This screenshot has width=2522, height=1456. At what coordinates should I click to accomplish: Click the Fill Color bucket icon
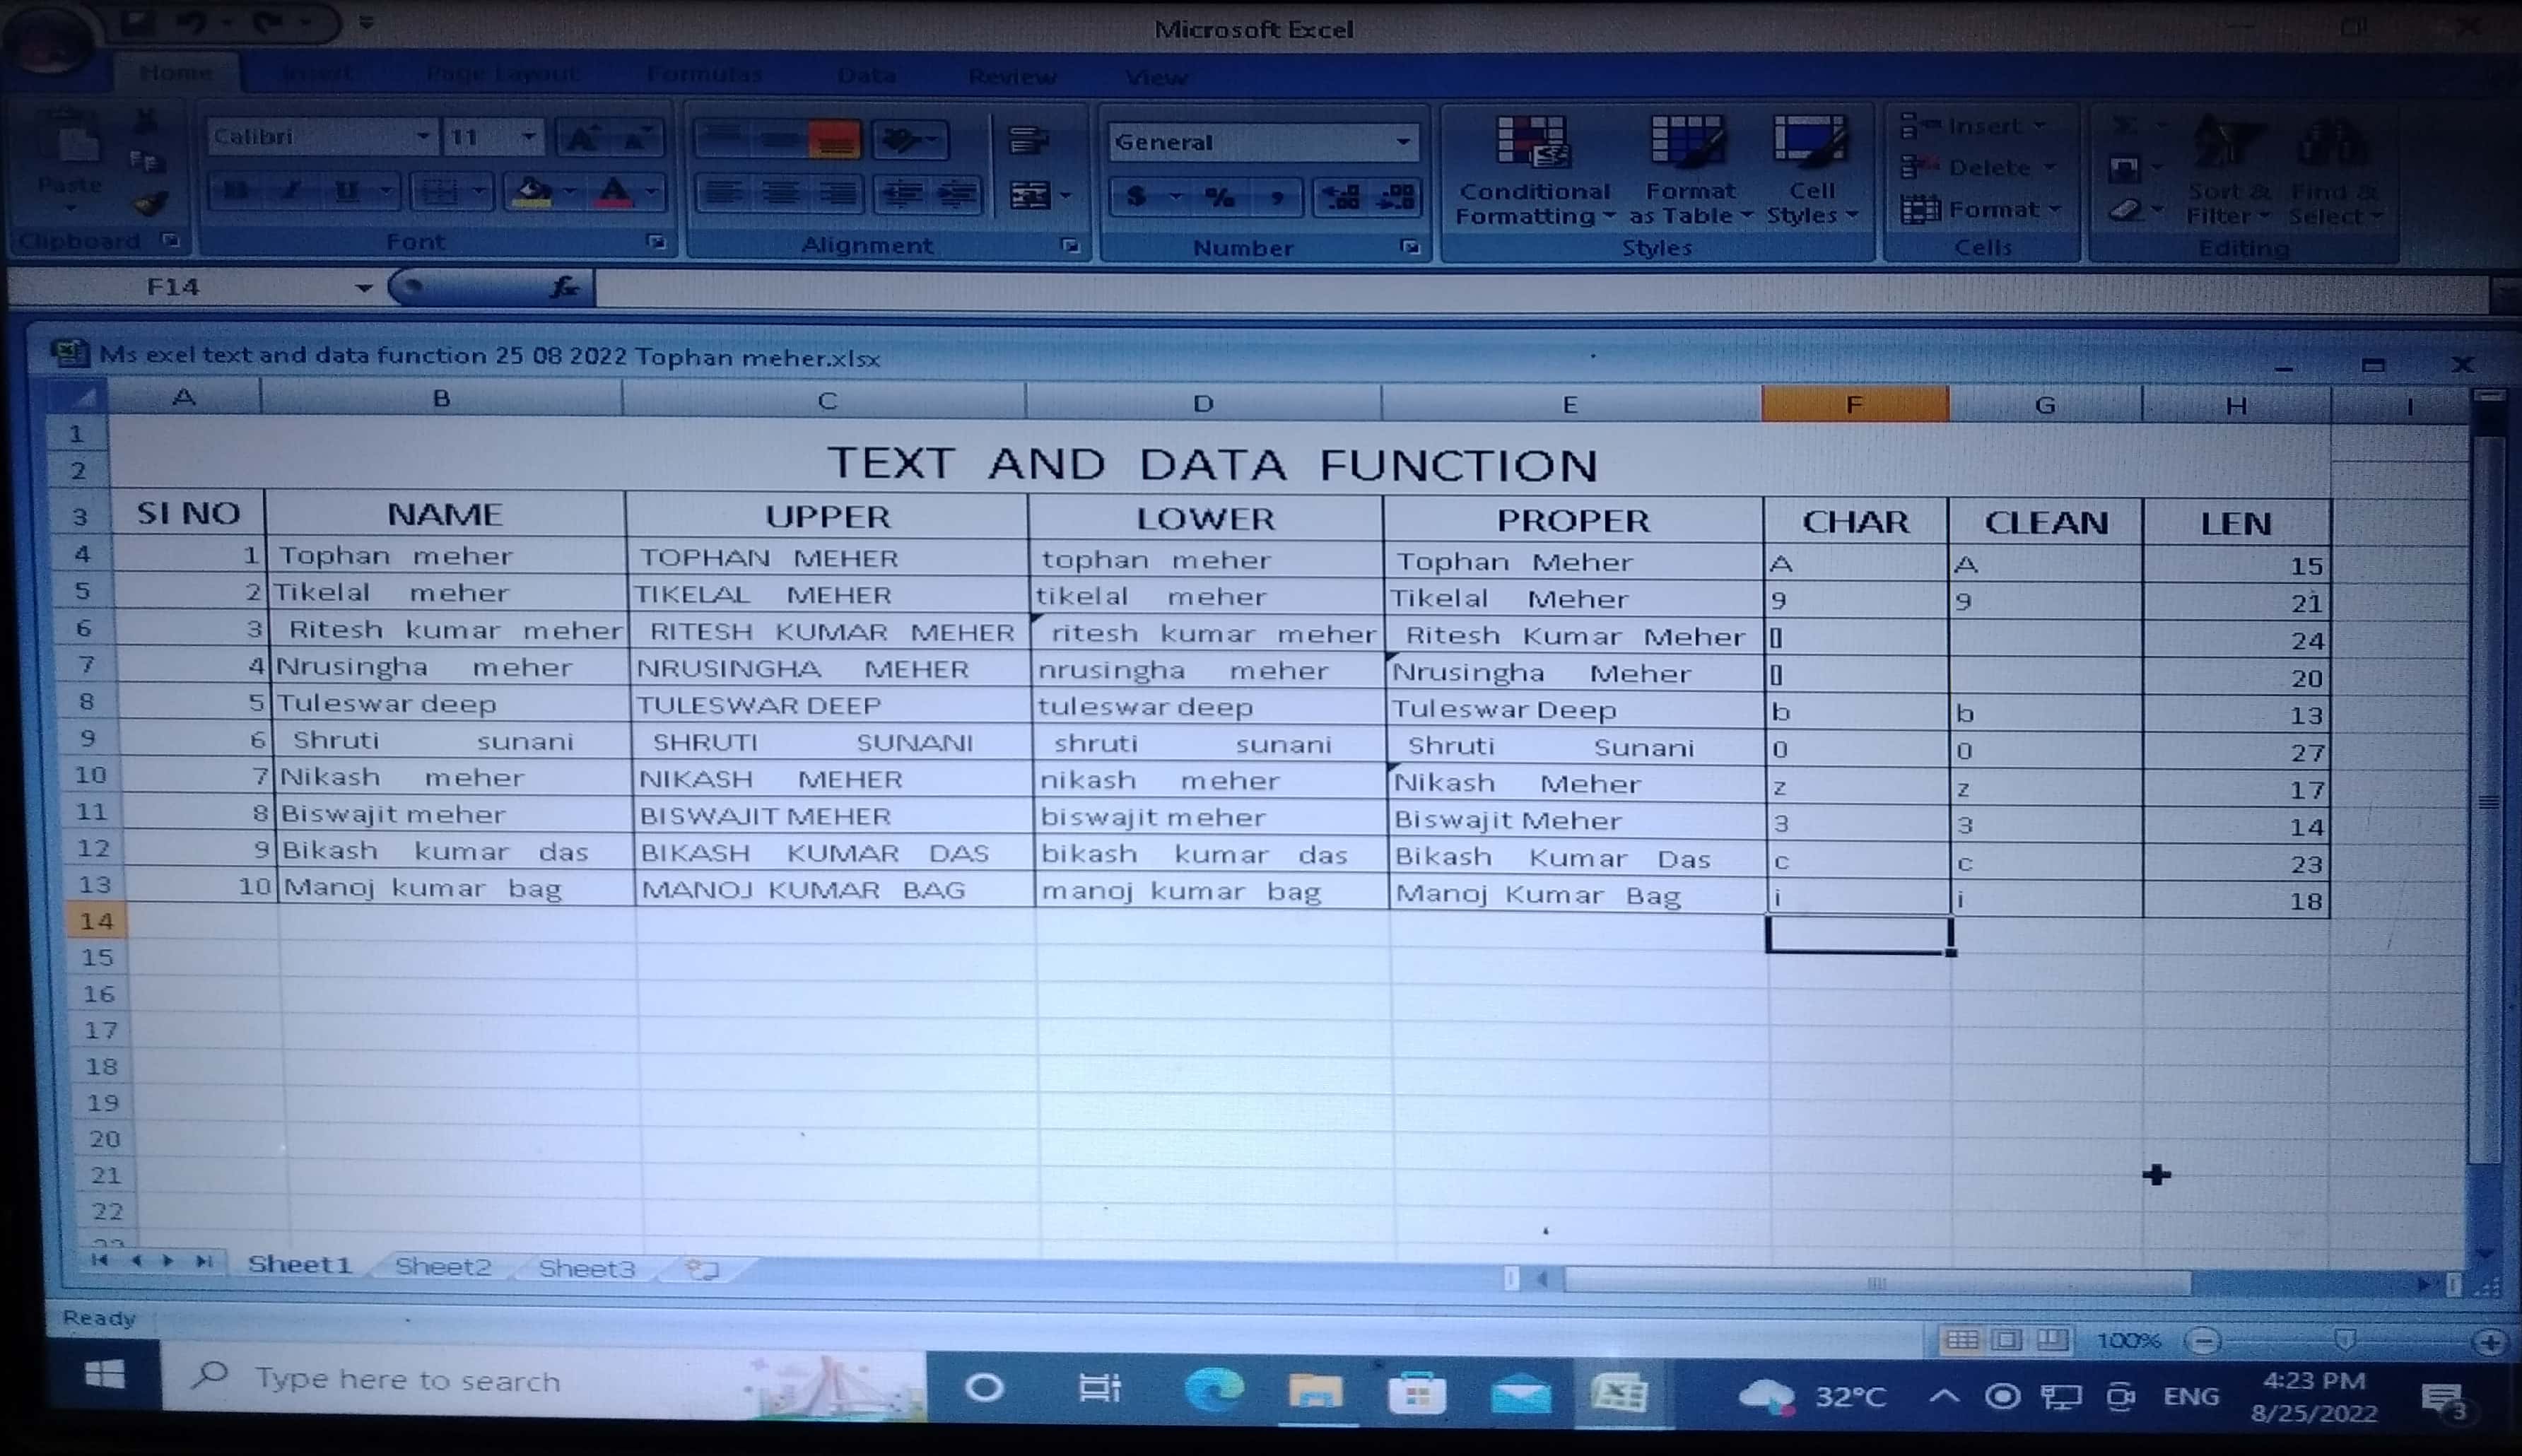tap(531, 192)
